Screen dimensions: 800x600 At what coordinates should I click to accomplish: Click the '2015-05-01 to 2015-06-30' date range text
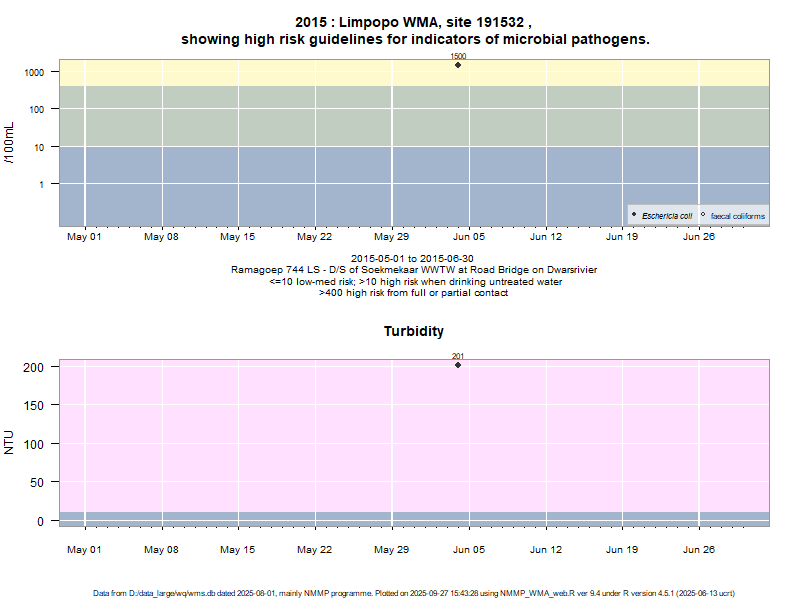click(412, 259)
